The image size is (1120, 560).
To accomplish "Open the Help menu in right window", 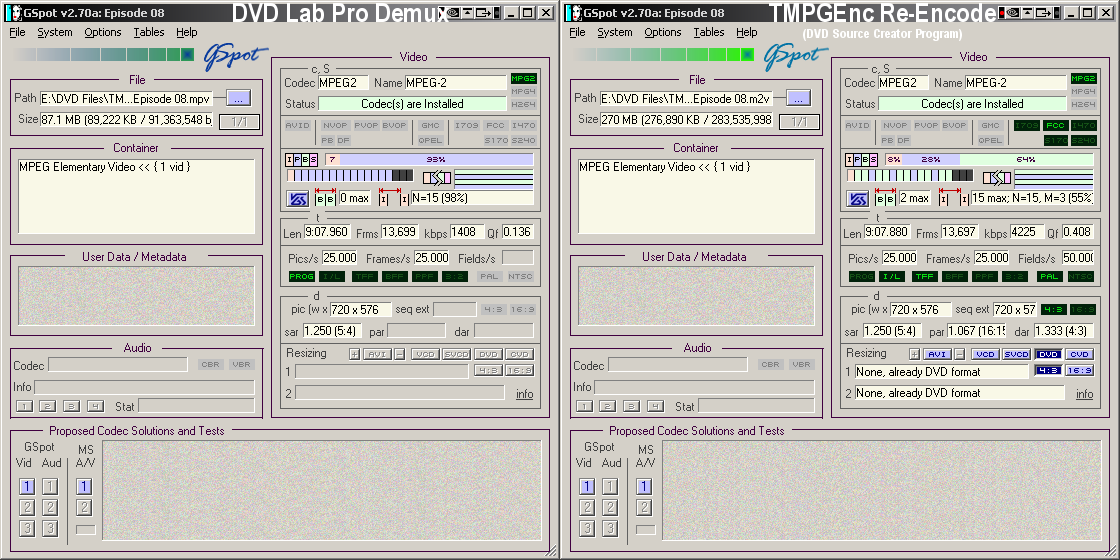I will (746, 32).
